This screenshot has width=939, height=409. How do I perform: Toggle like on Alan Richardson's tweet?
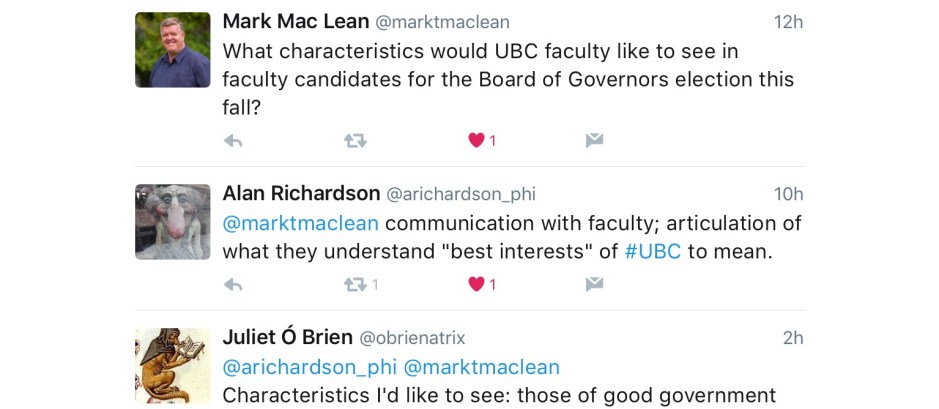tap(477, 285)
